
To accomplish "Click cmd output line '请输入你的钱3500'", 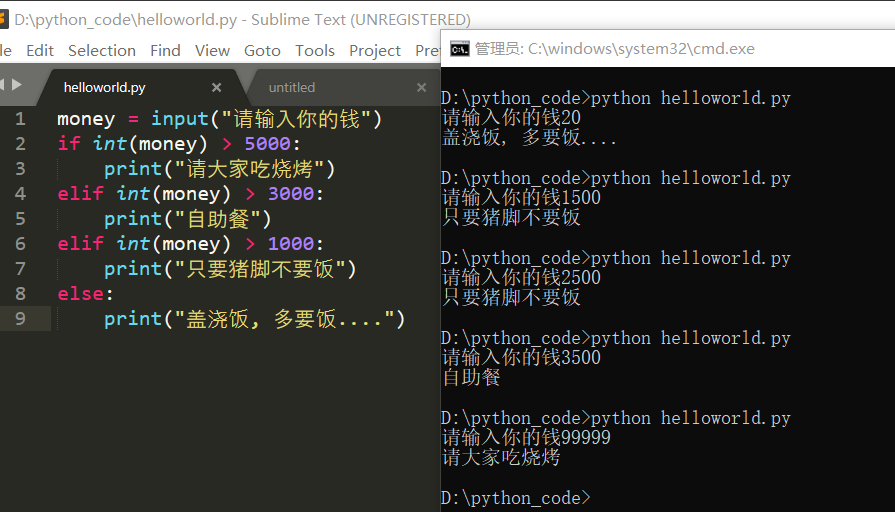I will coord(522,357).
